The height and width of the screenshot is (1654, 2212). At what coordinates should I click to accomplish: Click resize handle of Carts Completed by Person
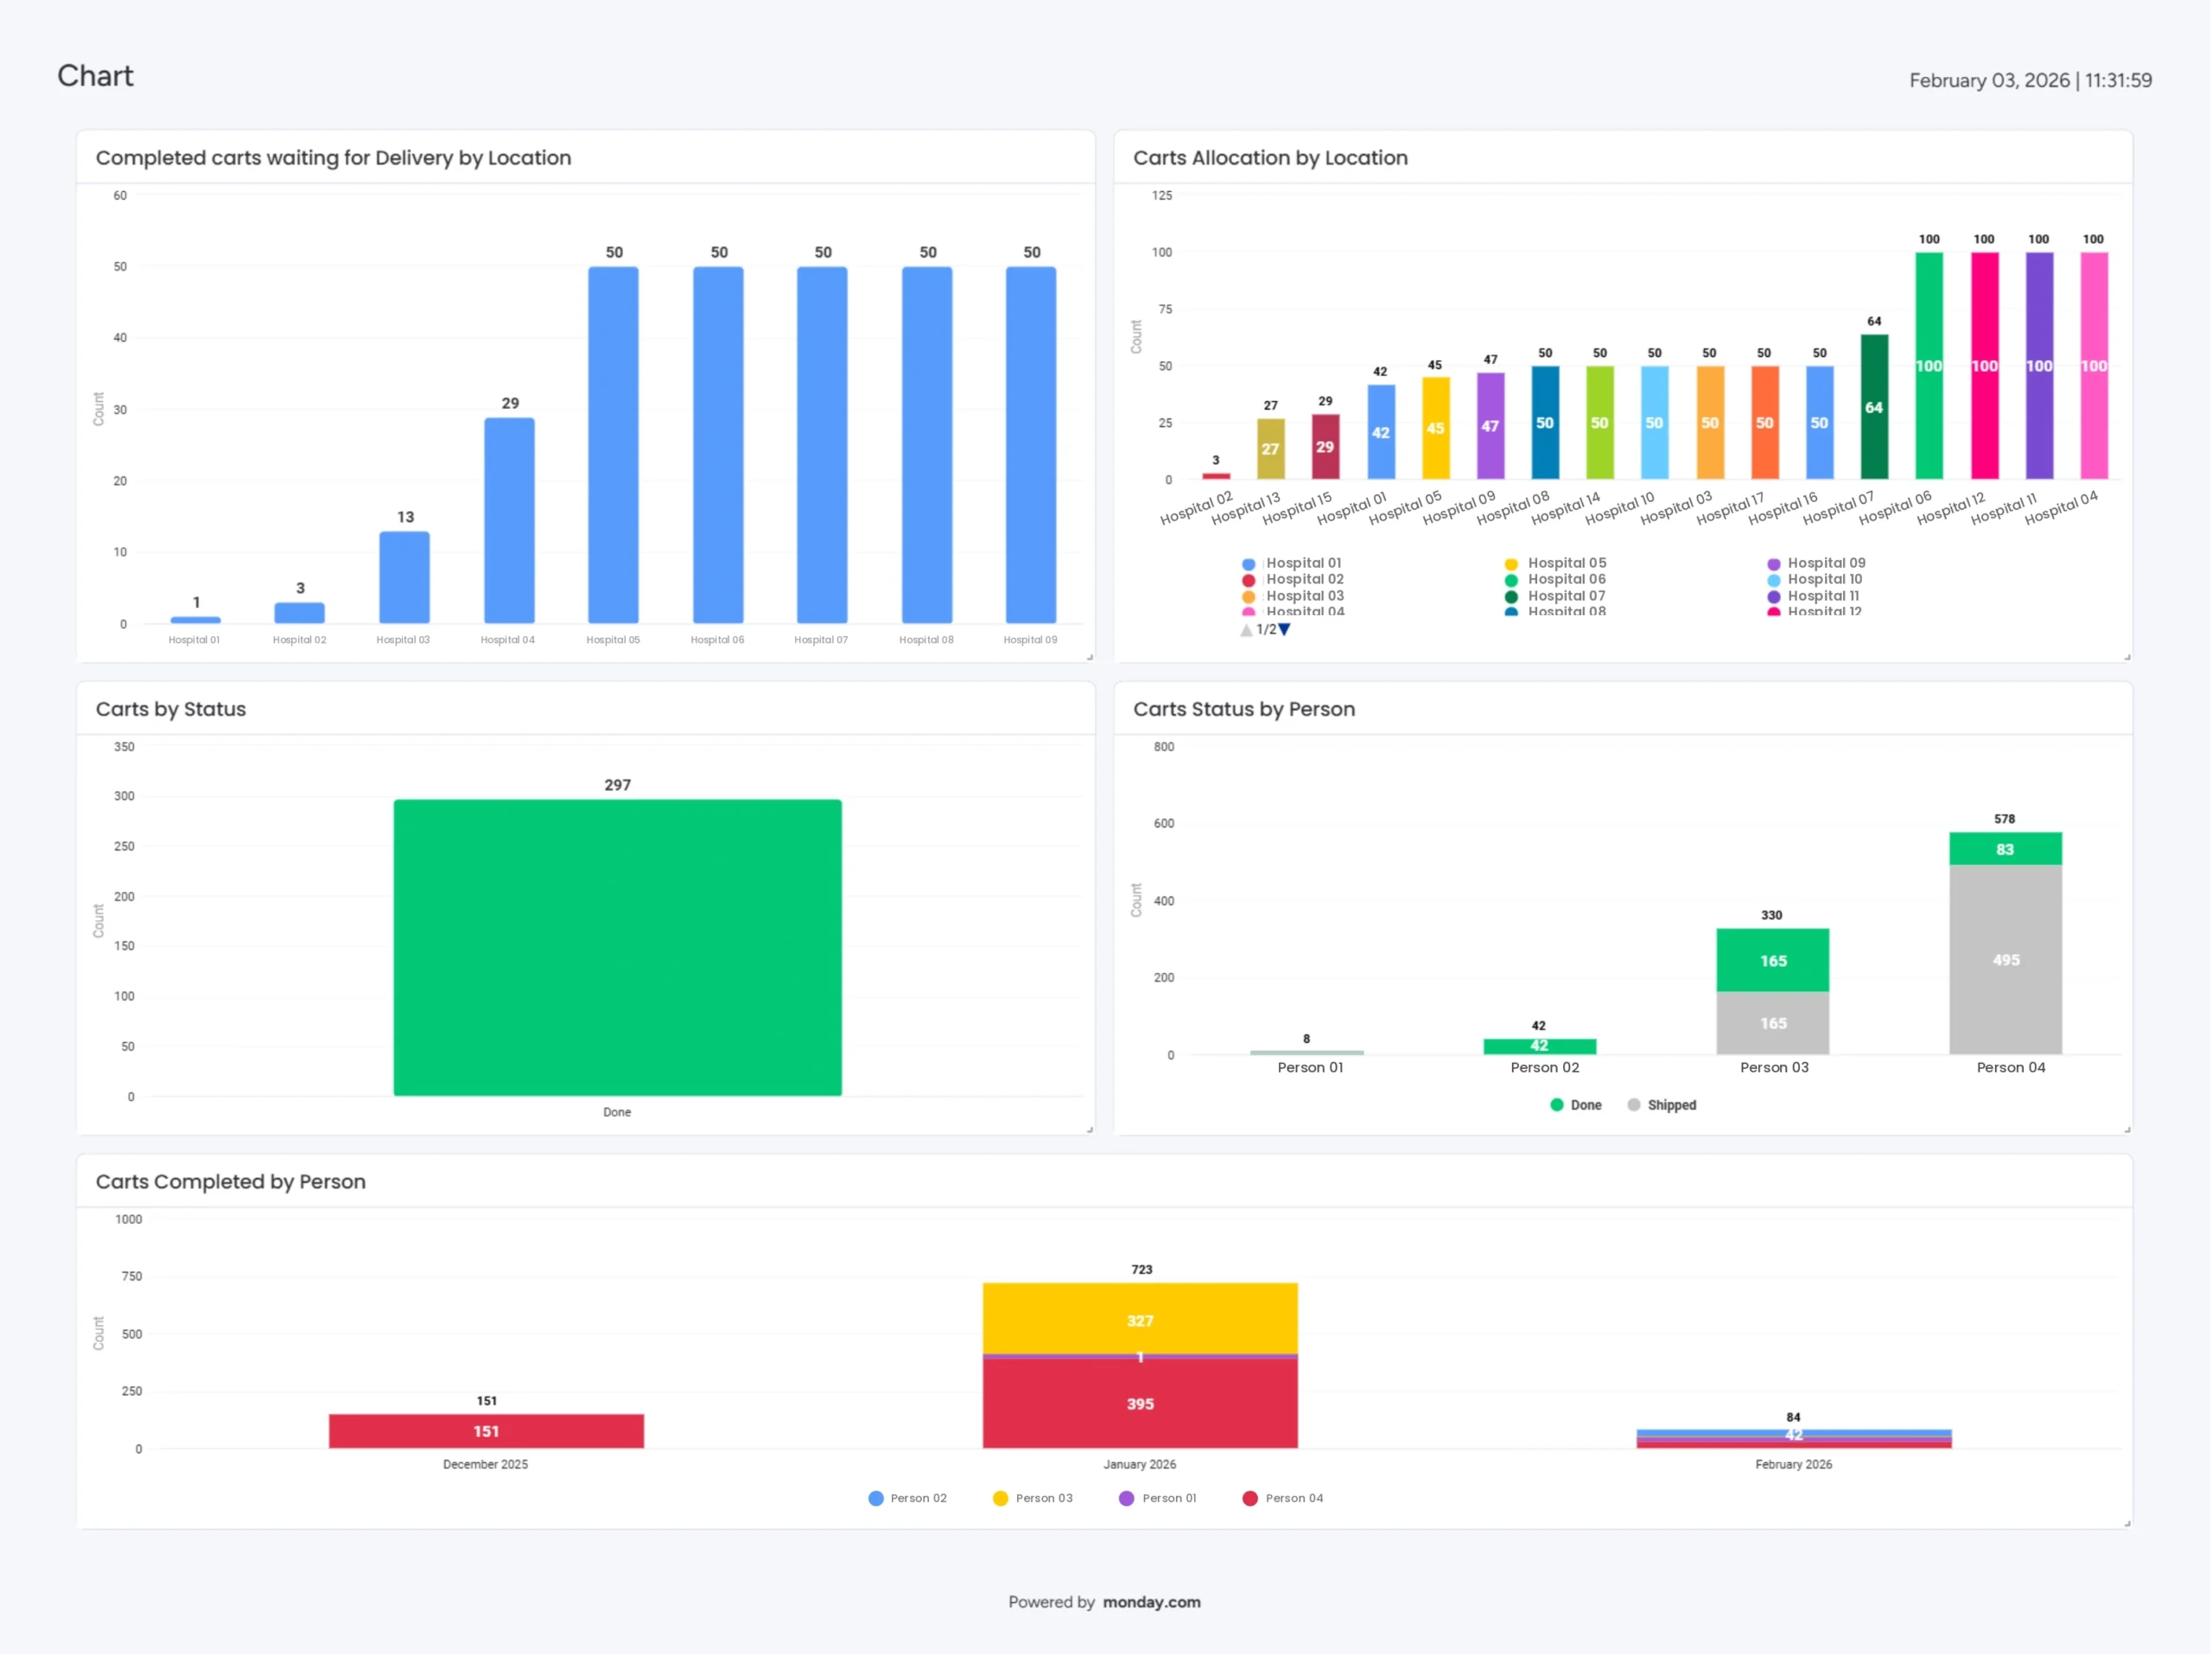[x=2127, y=1523]
